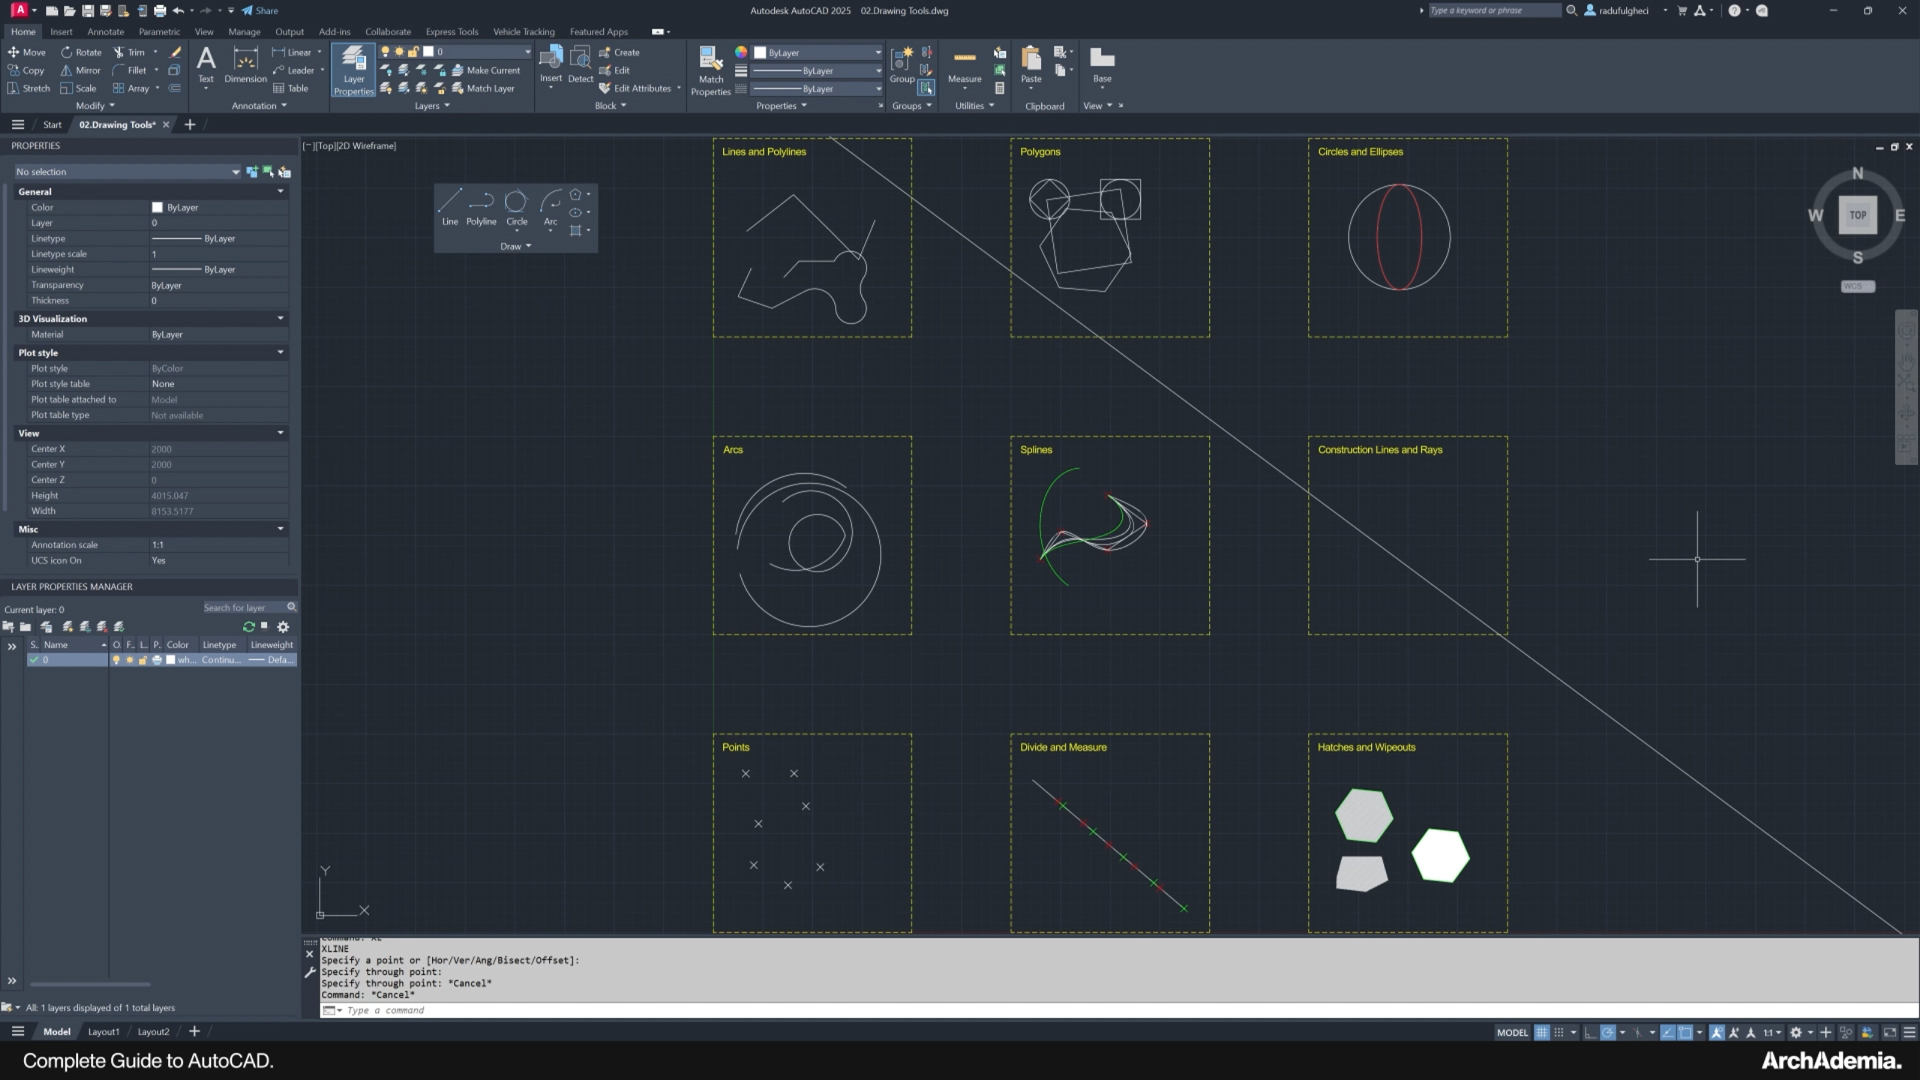Open the No selection dropdown in Properties
Viewport: 1920px width, 1080px height.
click(x=235, y=172)
